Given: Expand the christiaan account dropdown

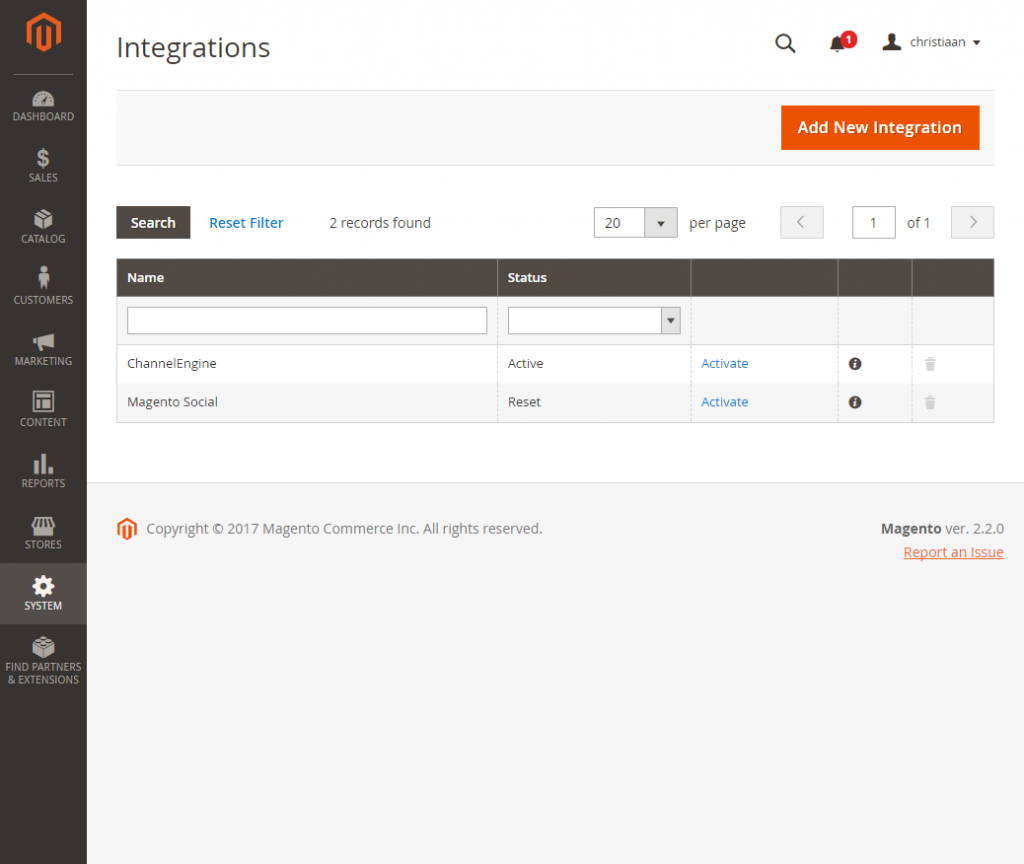Looking at the screenshot, I should [x=932, y=42].
